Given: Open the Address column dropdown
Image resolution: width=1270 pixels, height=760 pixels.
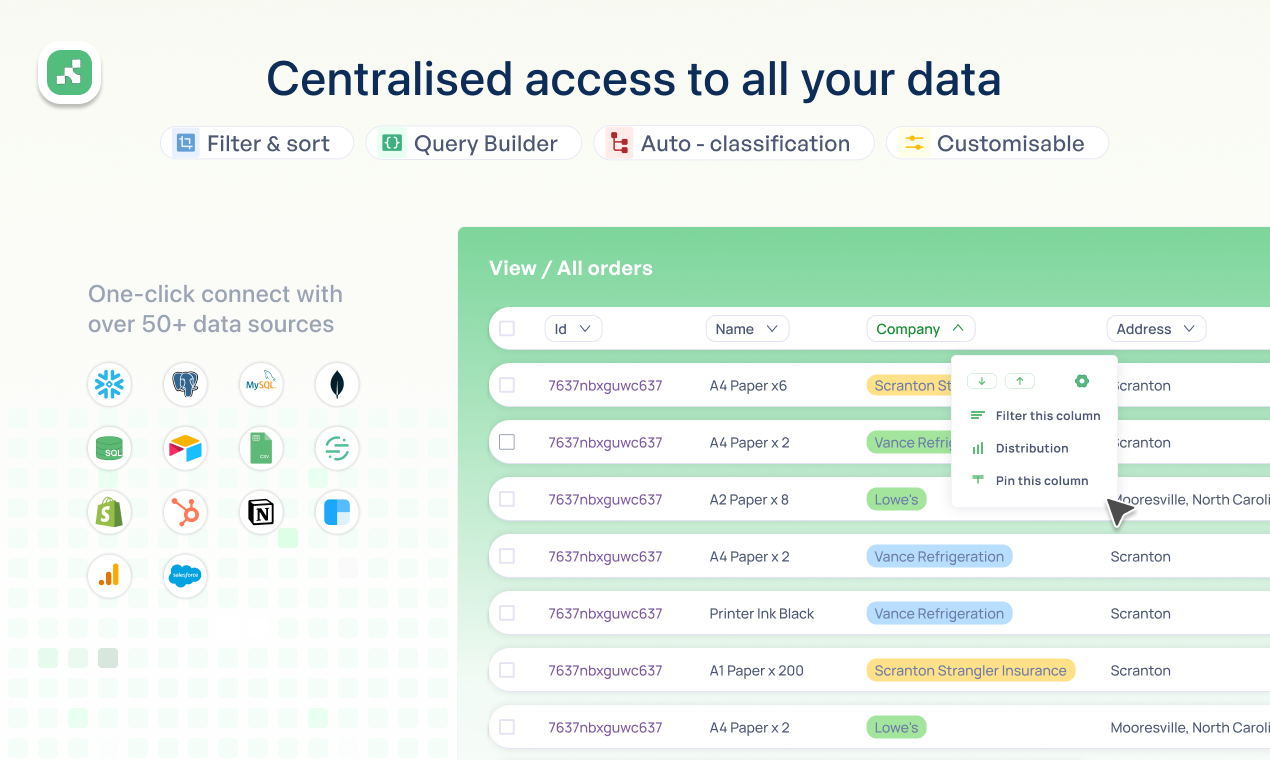Looking at the screenshot, I should click(x=1156, y=329).
